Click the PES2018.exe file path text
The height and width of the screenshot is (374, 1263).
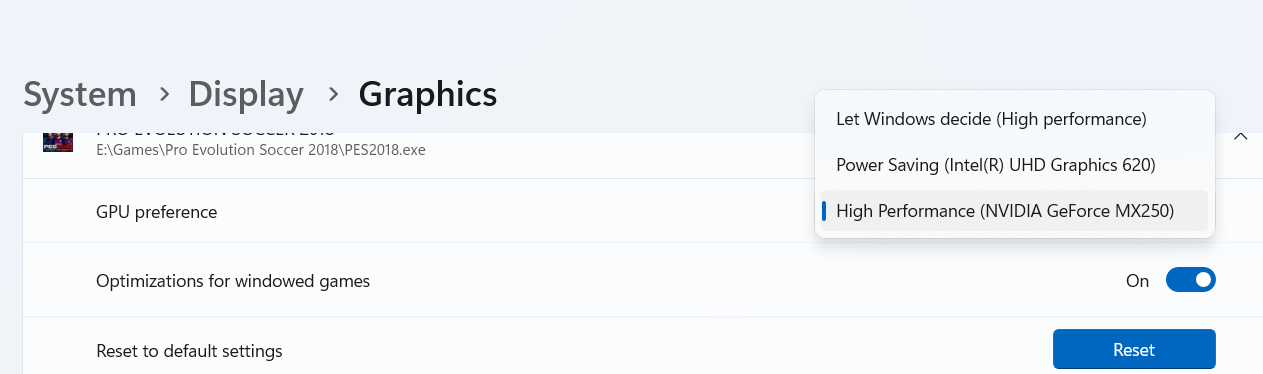(261, 150)
